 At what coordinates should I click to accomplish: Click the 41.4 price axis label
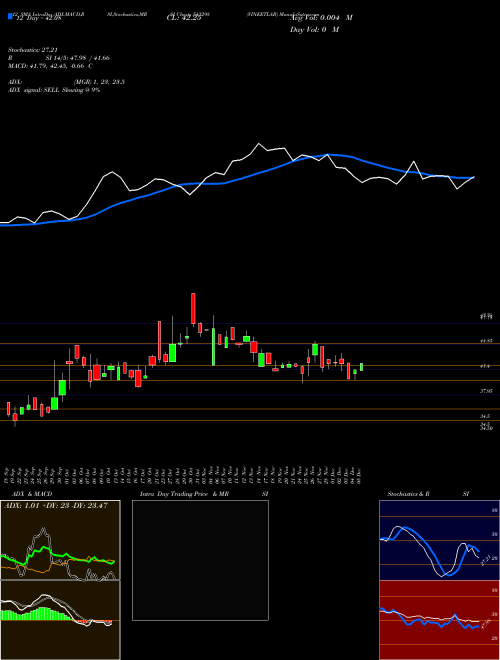click(x=485, y=366)
